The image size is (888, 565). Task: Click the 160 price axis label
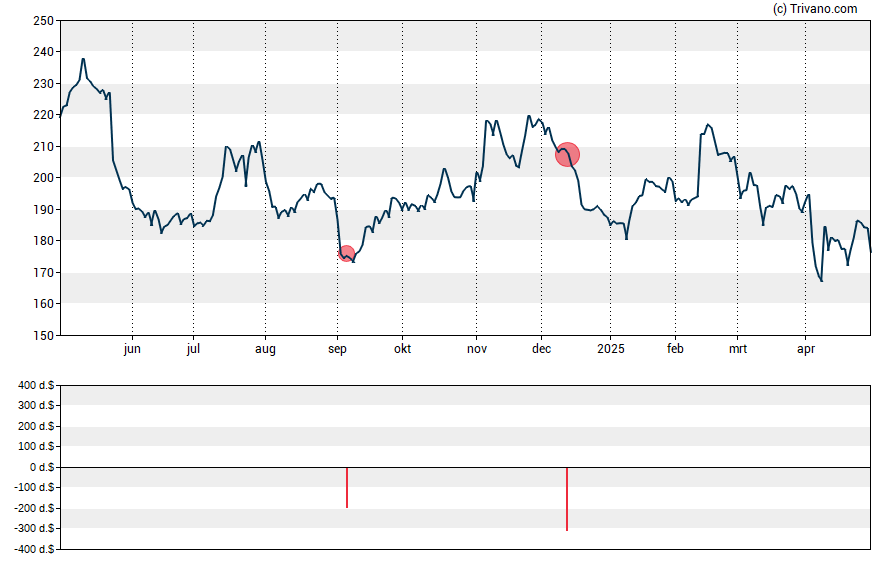(44, 303)
